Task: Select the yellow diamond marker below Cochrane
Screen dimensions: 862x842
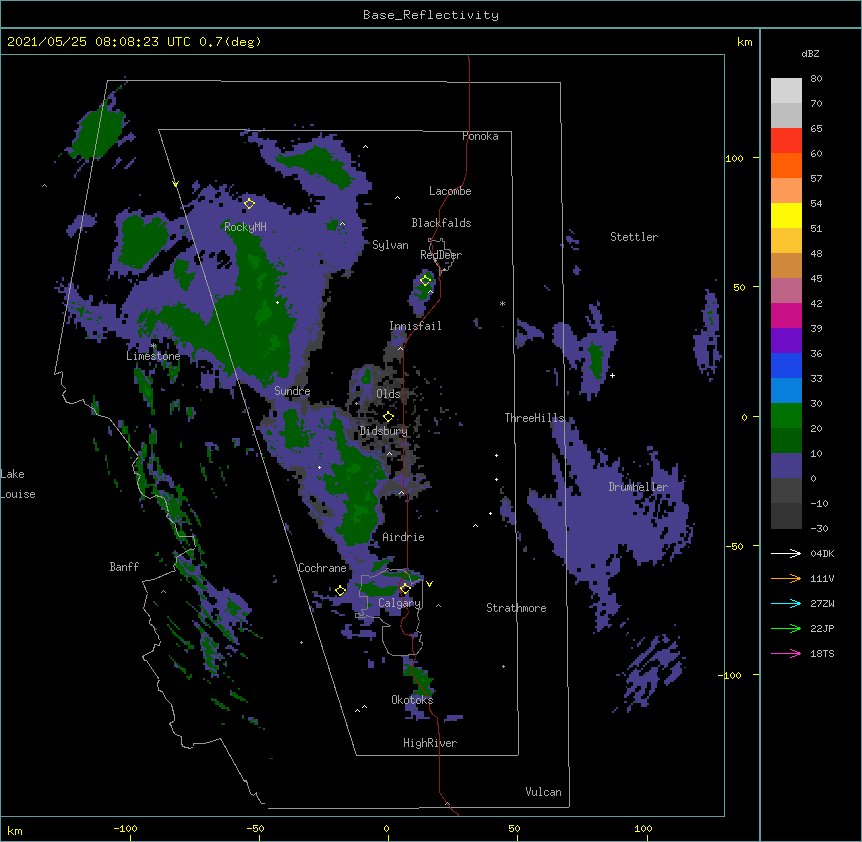Action: click(340, 590)
